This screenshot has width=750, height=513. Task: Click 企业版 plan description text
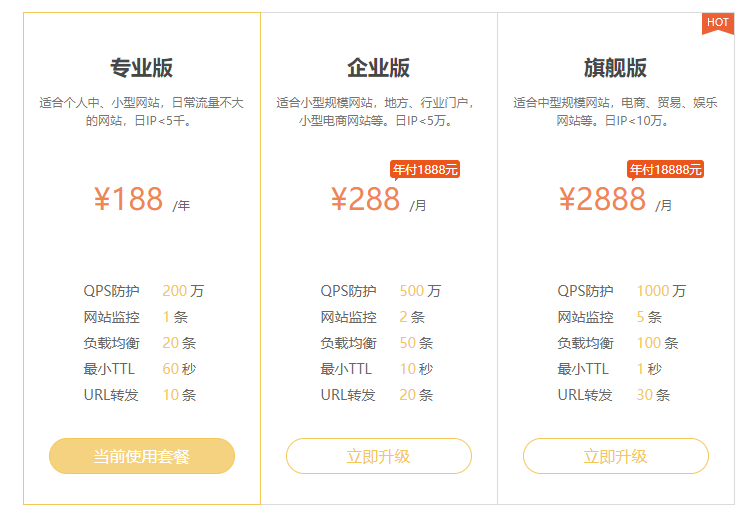click(379, 111)
